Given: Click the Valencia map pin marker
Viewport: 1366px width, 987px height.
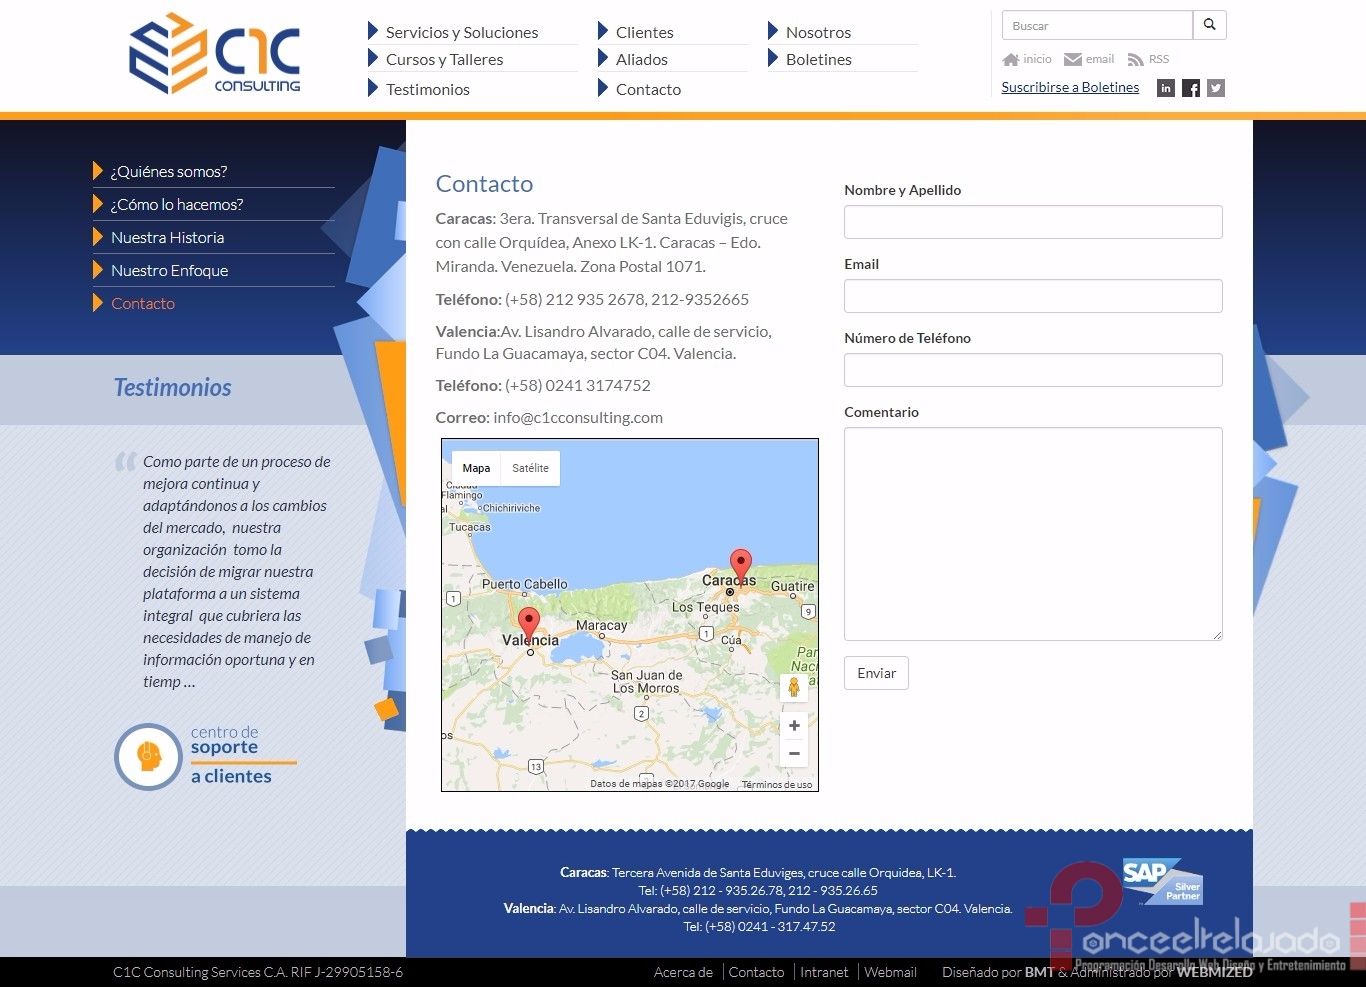Looking at the screenshot, I should point(529,624).
